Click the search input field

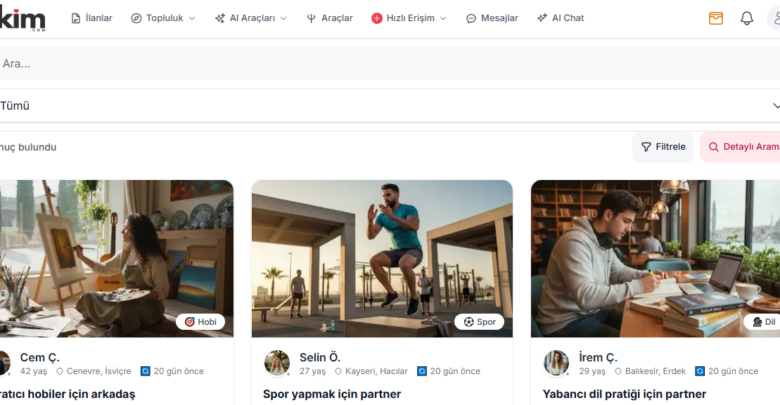pos(390,63)
